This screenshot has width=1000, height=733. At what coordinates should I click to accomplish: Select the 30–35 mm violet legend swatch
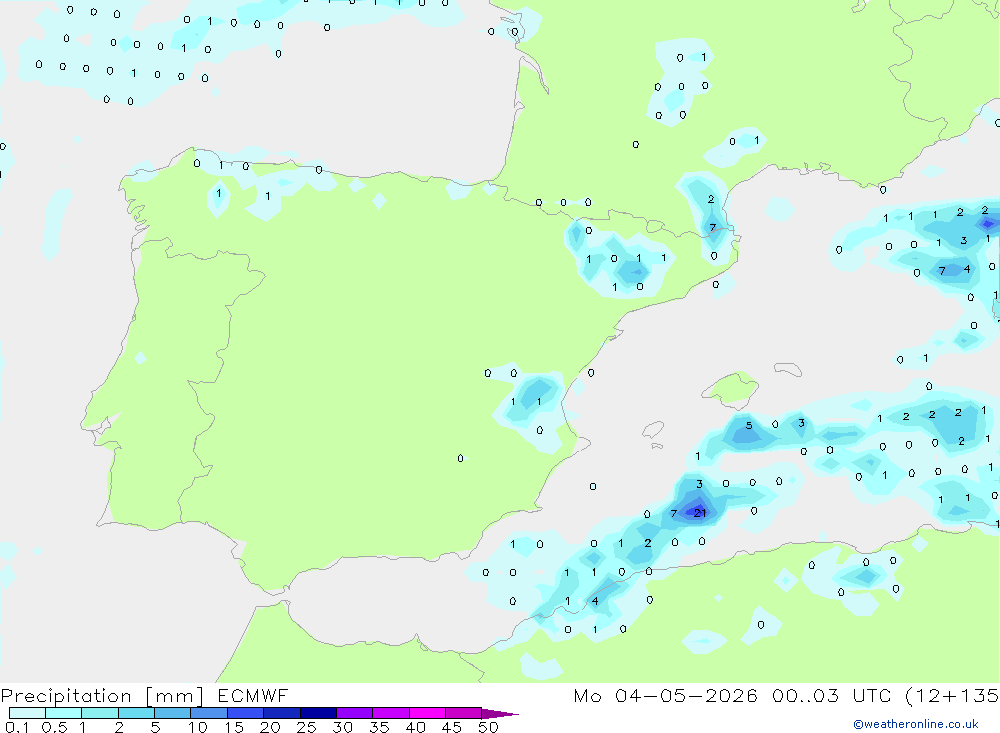coord(355,713)
